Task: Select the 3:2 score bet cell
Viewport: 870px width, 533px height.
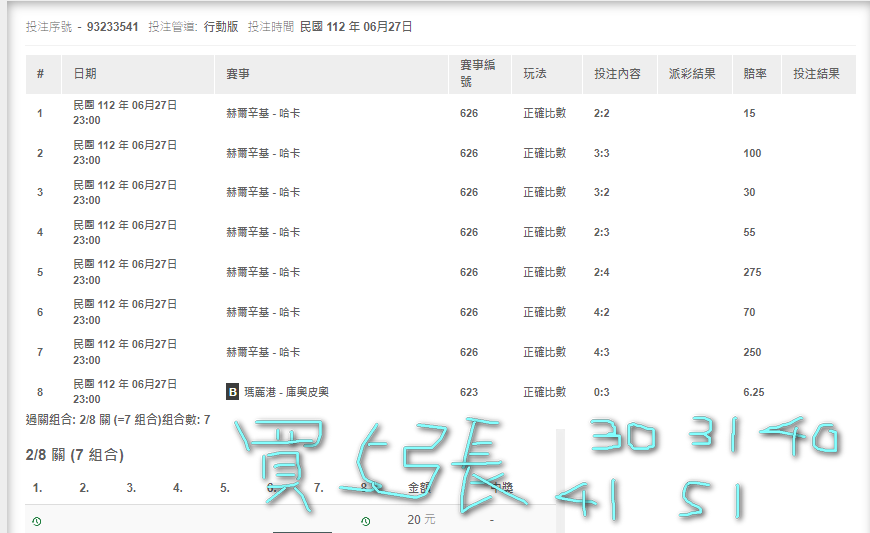Action: 601,192
